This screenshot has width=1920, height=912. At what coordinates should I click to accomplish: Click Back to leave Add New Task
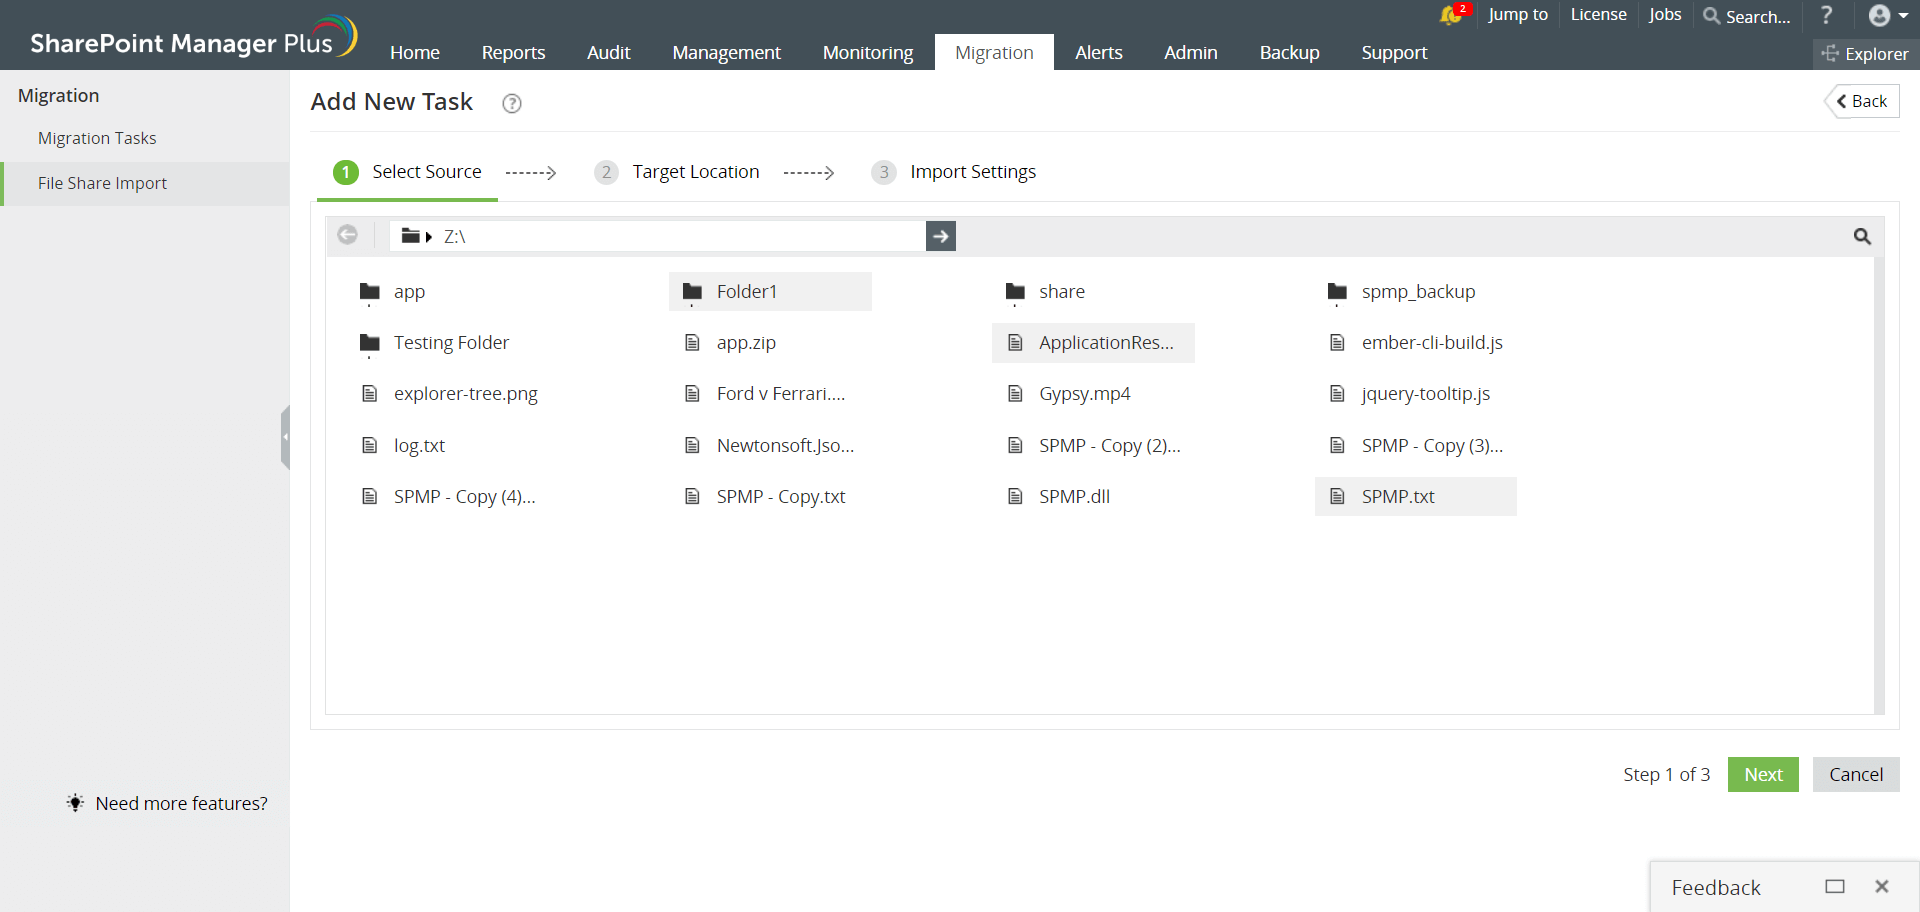[x=1862, y=101]
